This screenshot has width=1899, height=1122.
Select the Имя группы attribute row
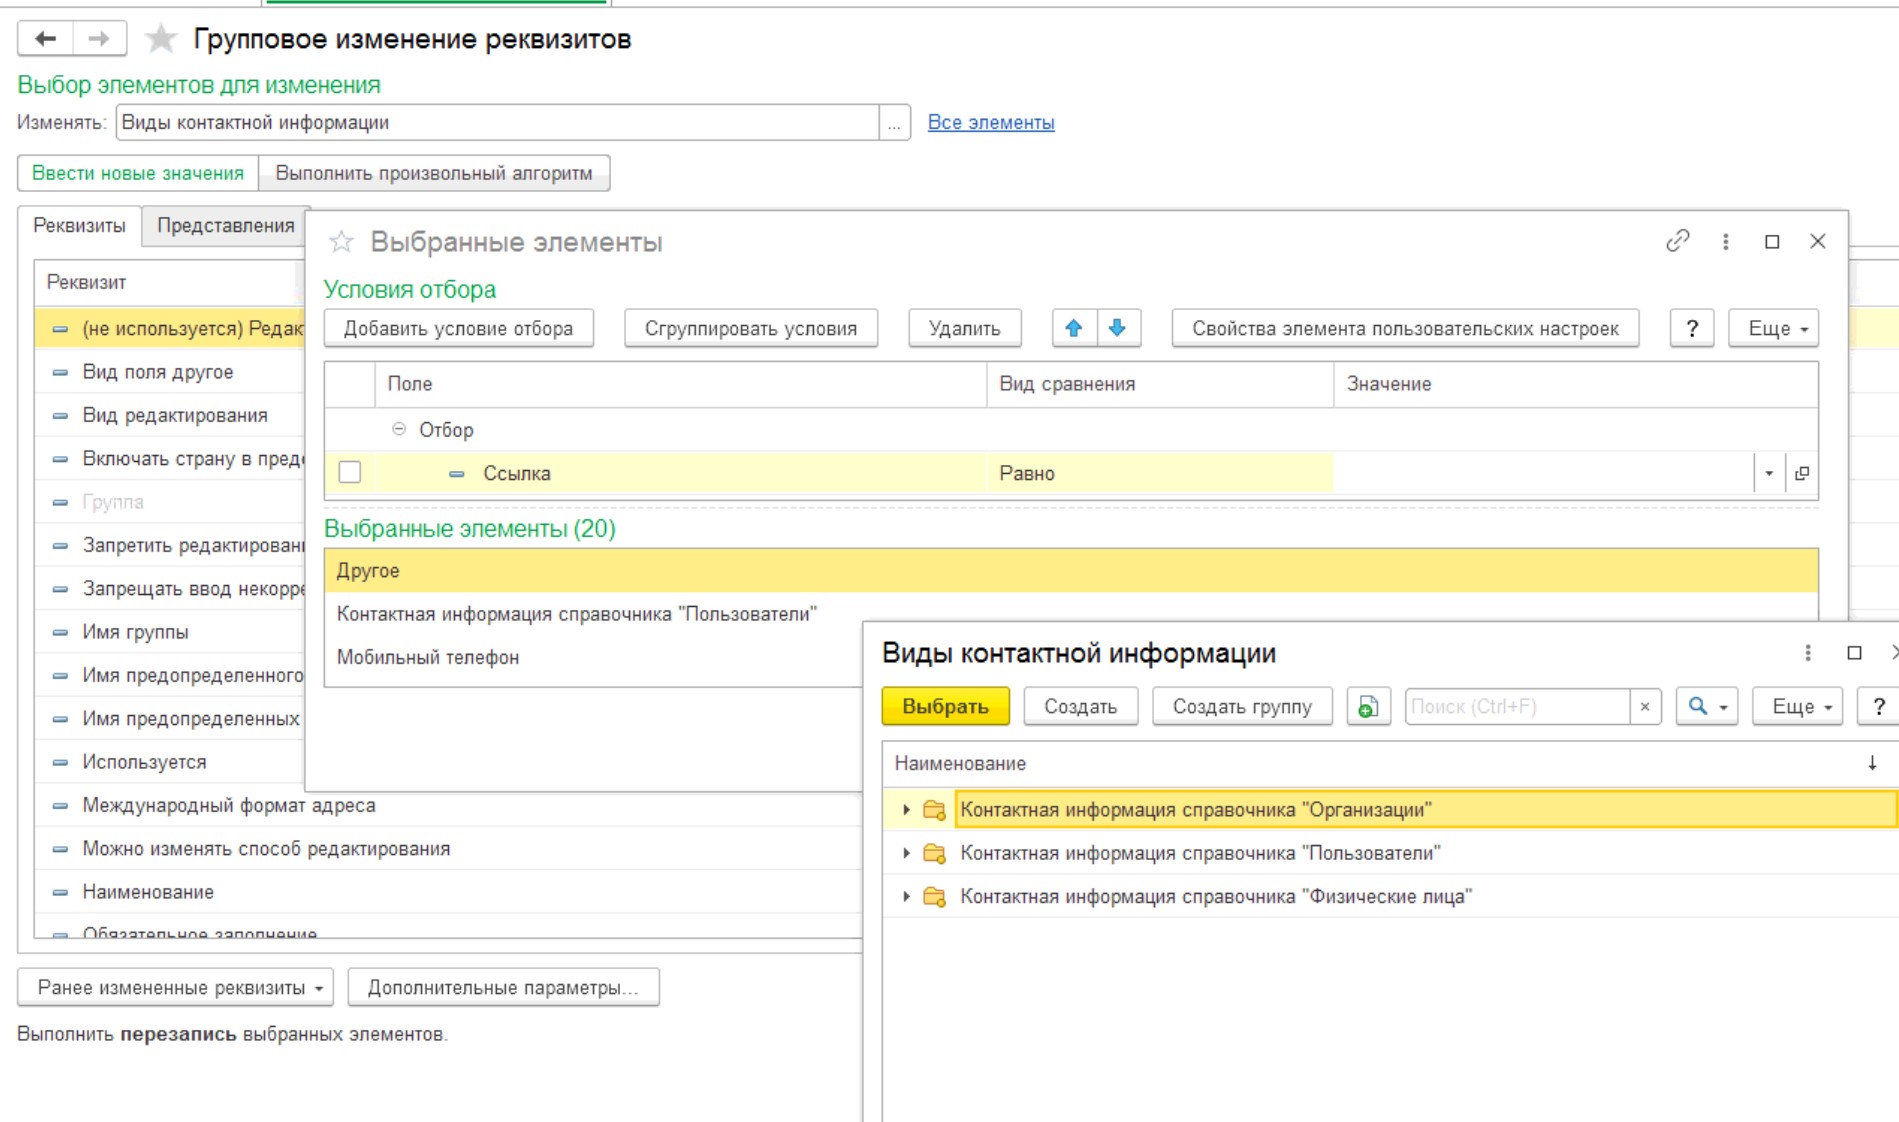(x=170, y=632)
